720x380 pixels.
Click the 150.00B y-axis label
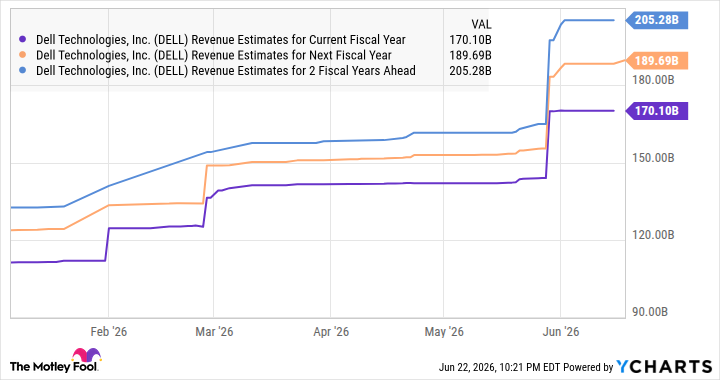click(653, 158)
